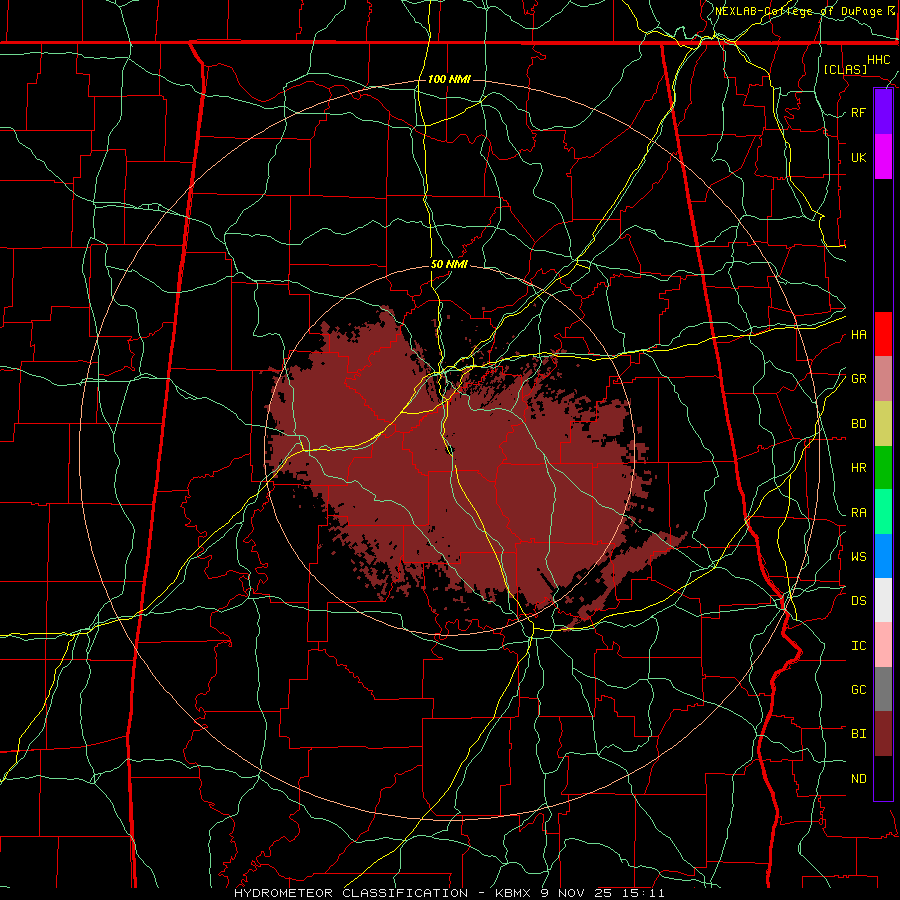Click the "RA" legend label
This screenshot has width=900, height=900.
[859, 513]
